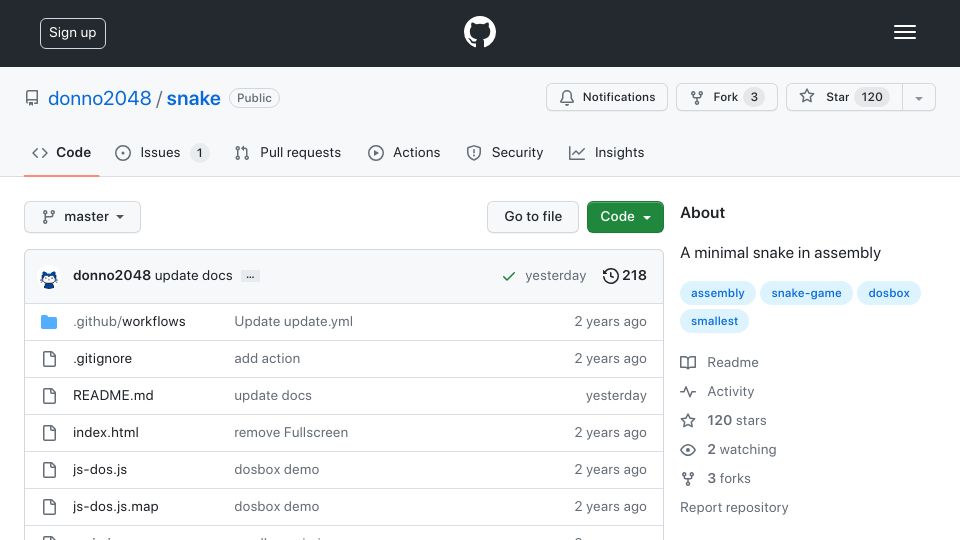
Task: Click the dosbox topic tag
Action: [889, 293]
